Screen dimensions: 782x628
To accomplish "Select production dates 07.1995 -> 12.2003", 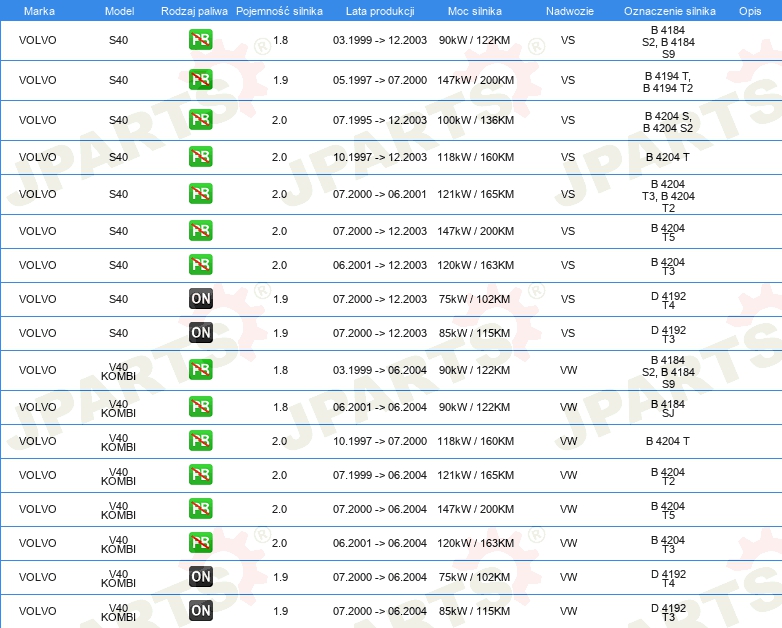I will (380, 120).
